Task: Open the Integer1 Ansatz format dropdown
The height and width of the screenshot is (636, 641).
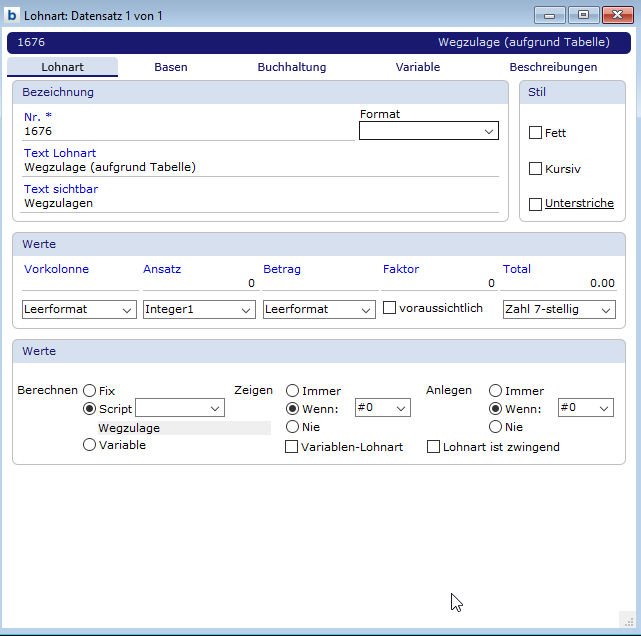Action: pos(198,310)
